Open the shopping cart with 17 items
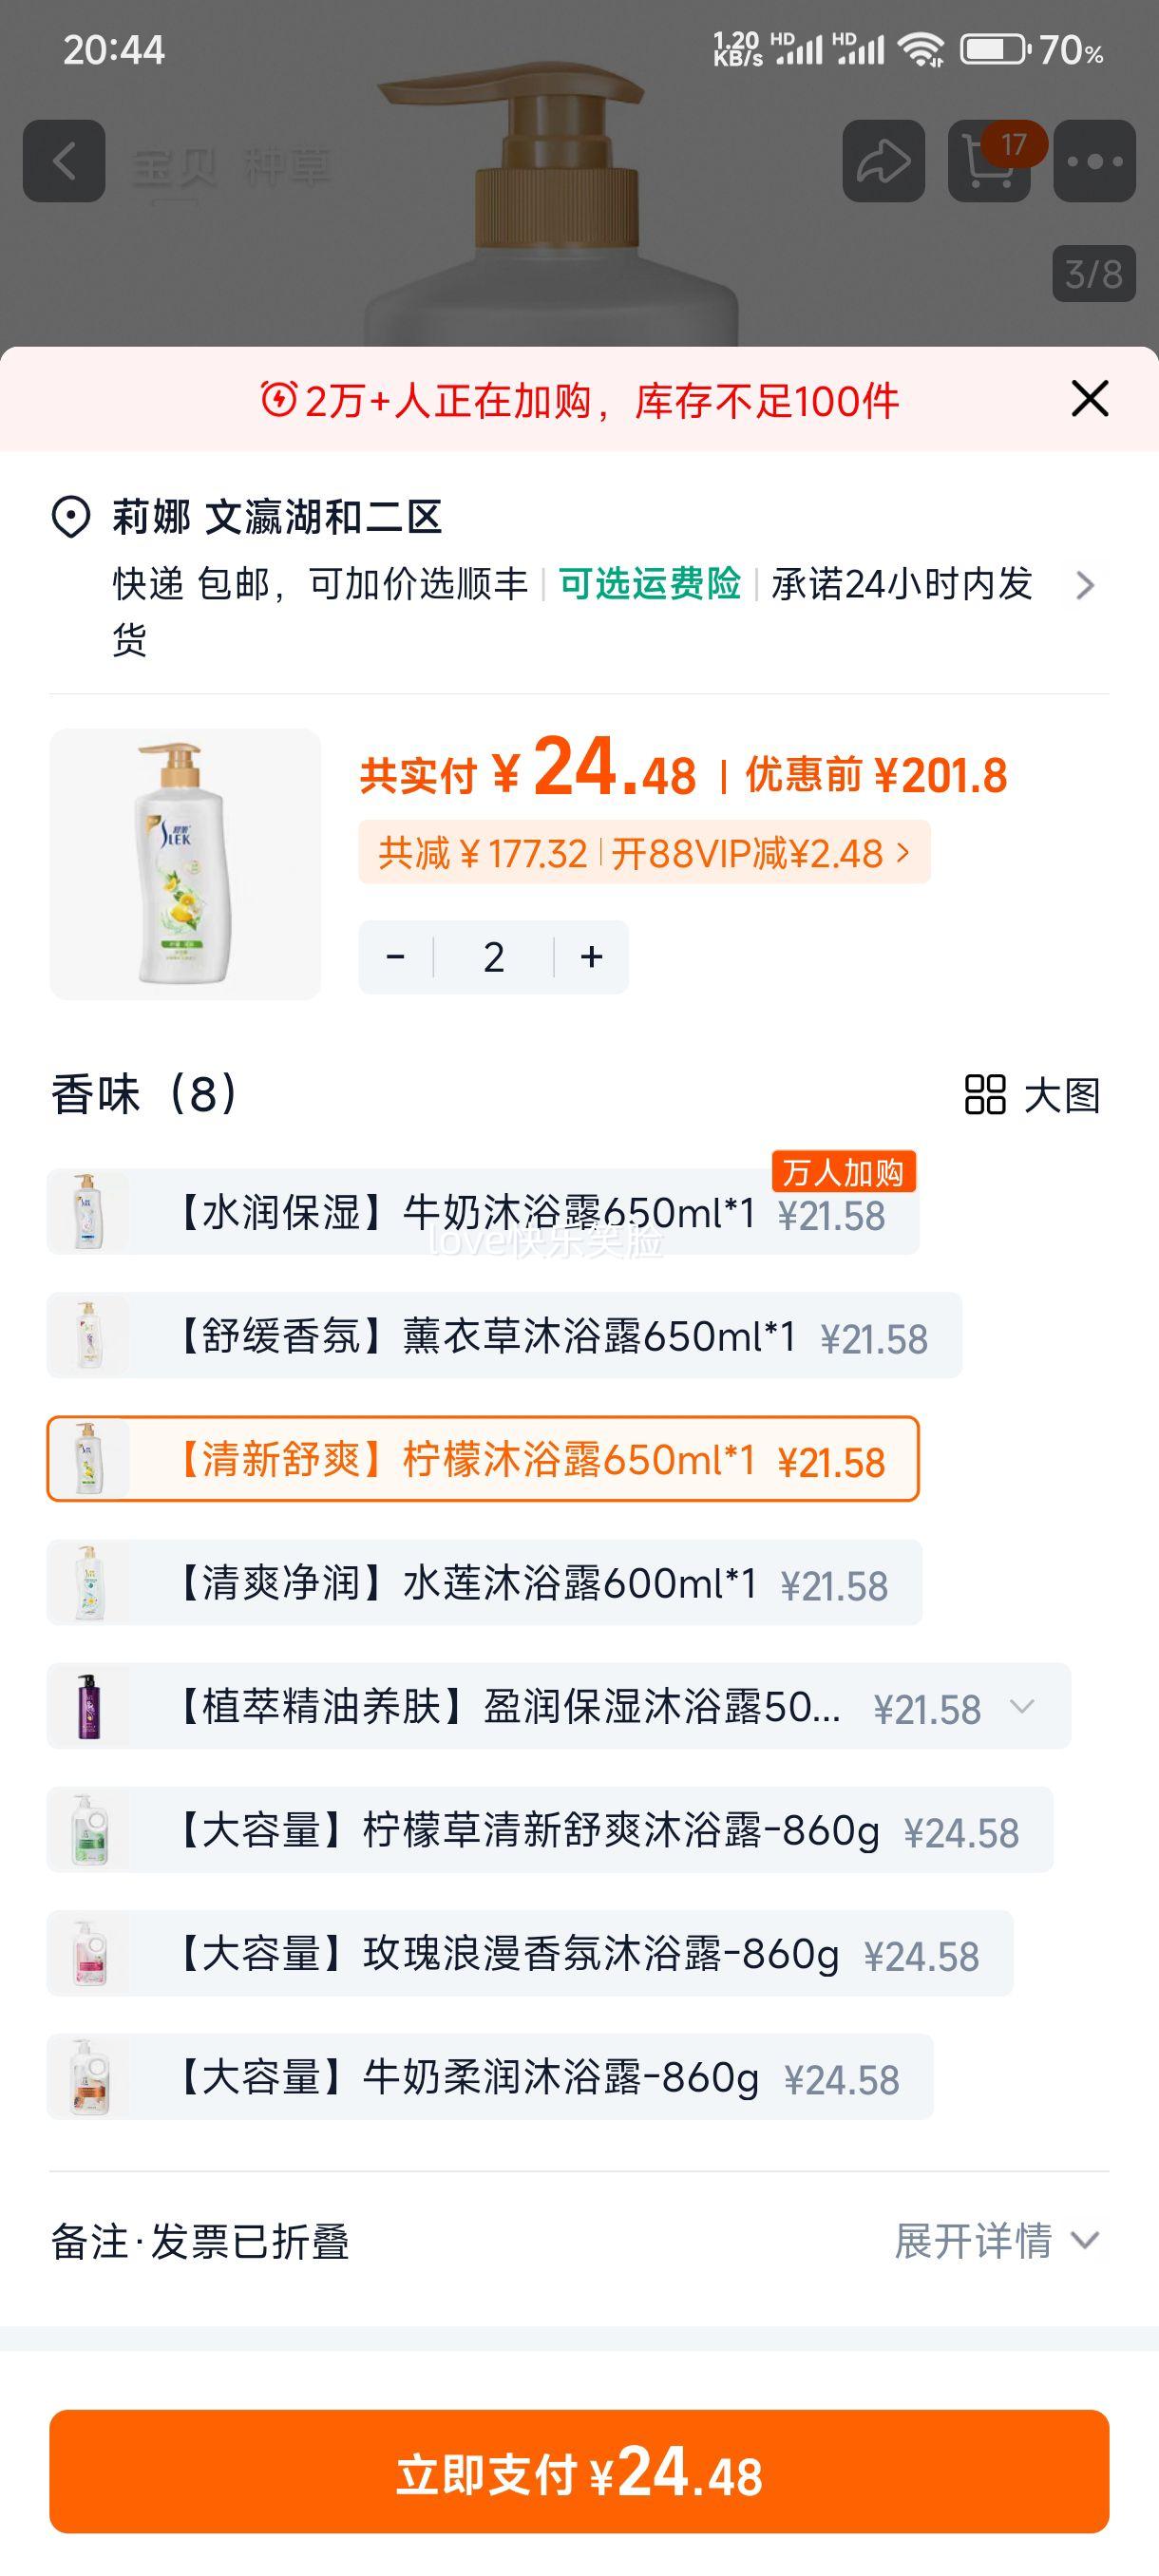The image size is (1159, 2576). (989, 161)
